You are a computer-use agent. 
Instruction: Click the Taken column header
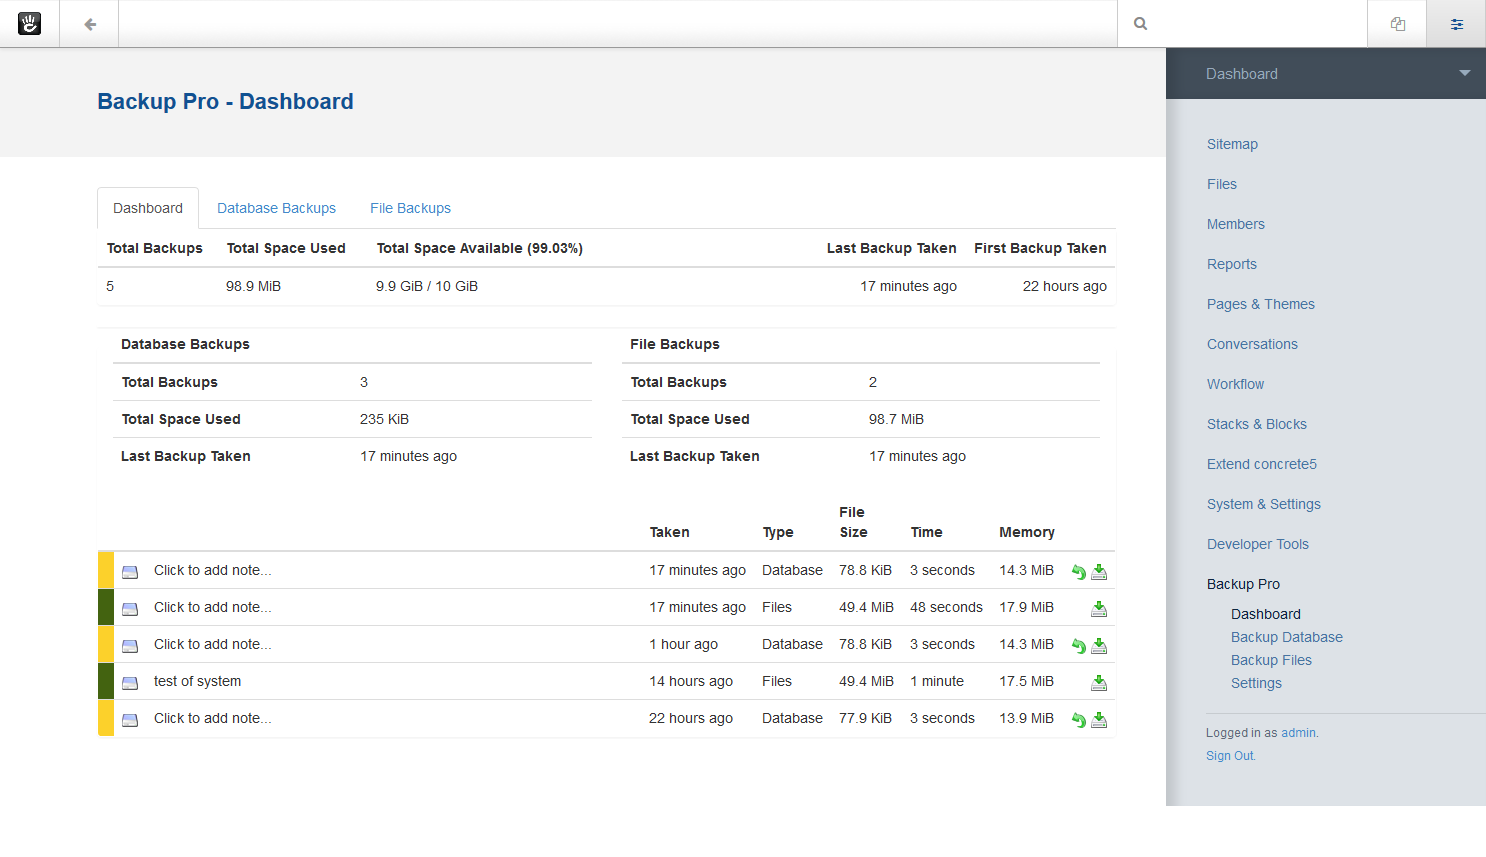pyautogui.click(x=669, y=532)
